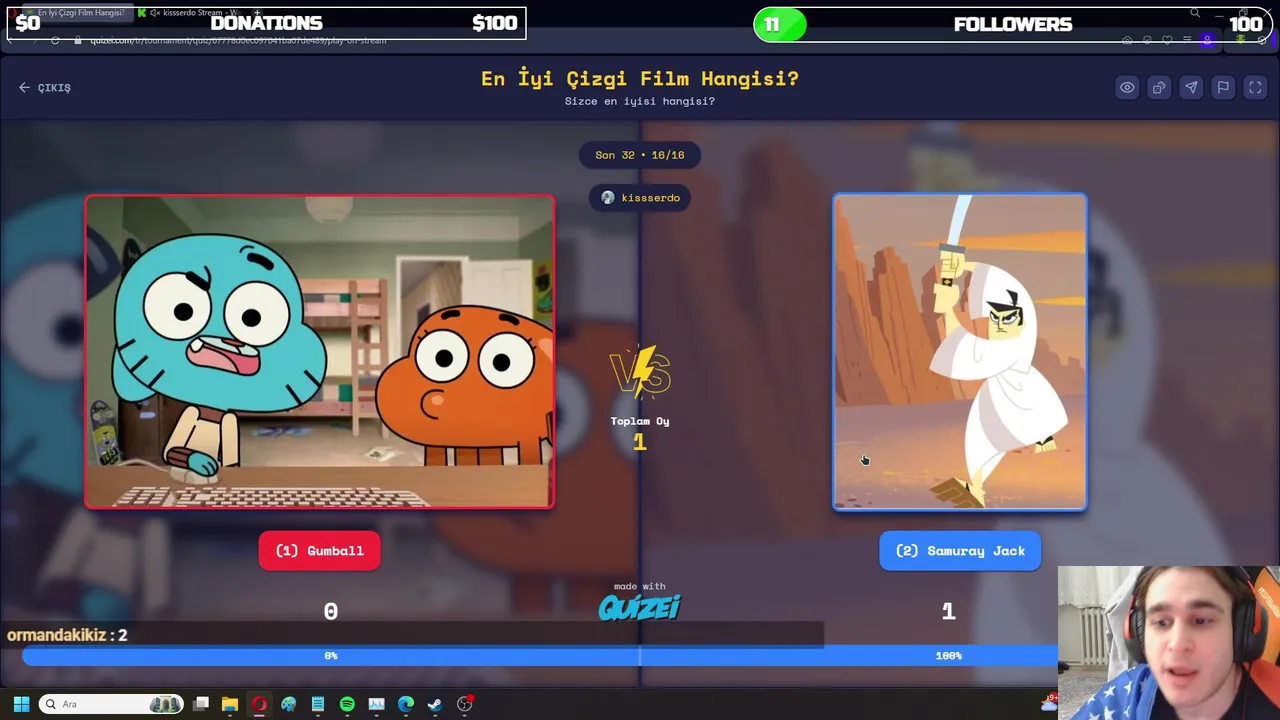The width and height of the screenshot is (1280, 720).
Task: Click the blue vote percentage bar
Action: [540, 656]
